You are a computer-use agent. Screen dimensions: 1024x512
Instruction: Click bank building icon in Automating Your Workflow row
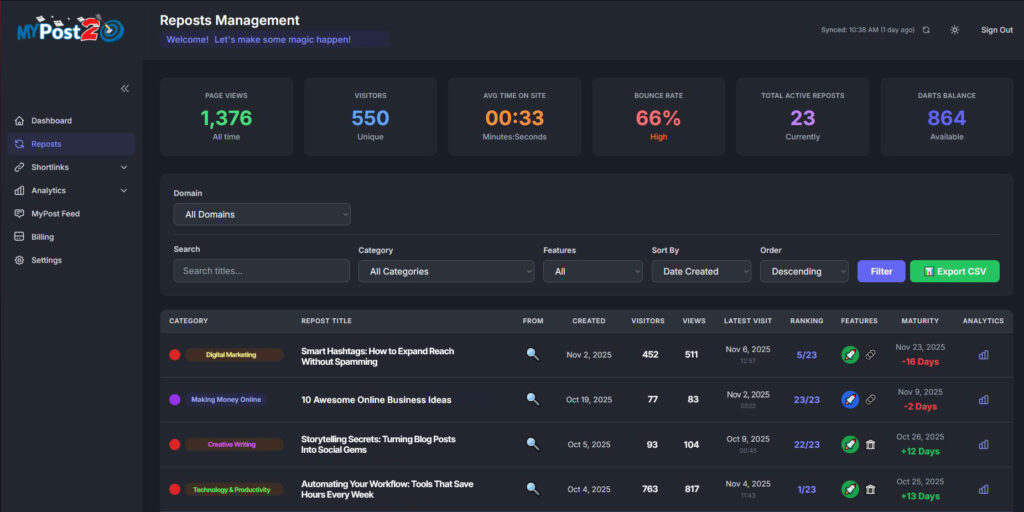(x=870, y=489)
